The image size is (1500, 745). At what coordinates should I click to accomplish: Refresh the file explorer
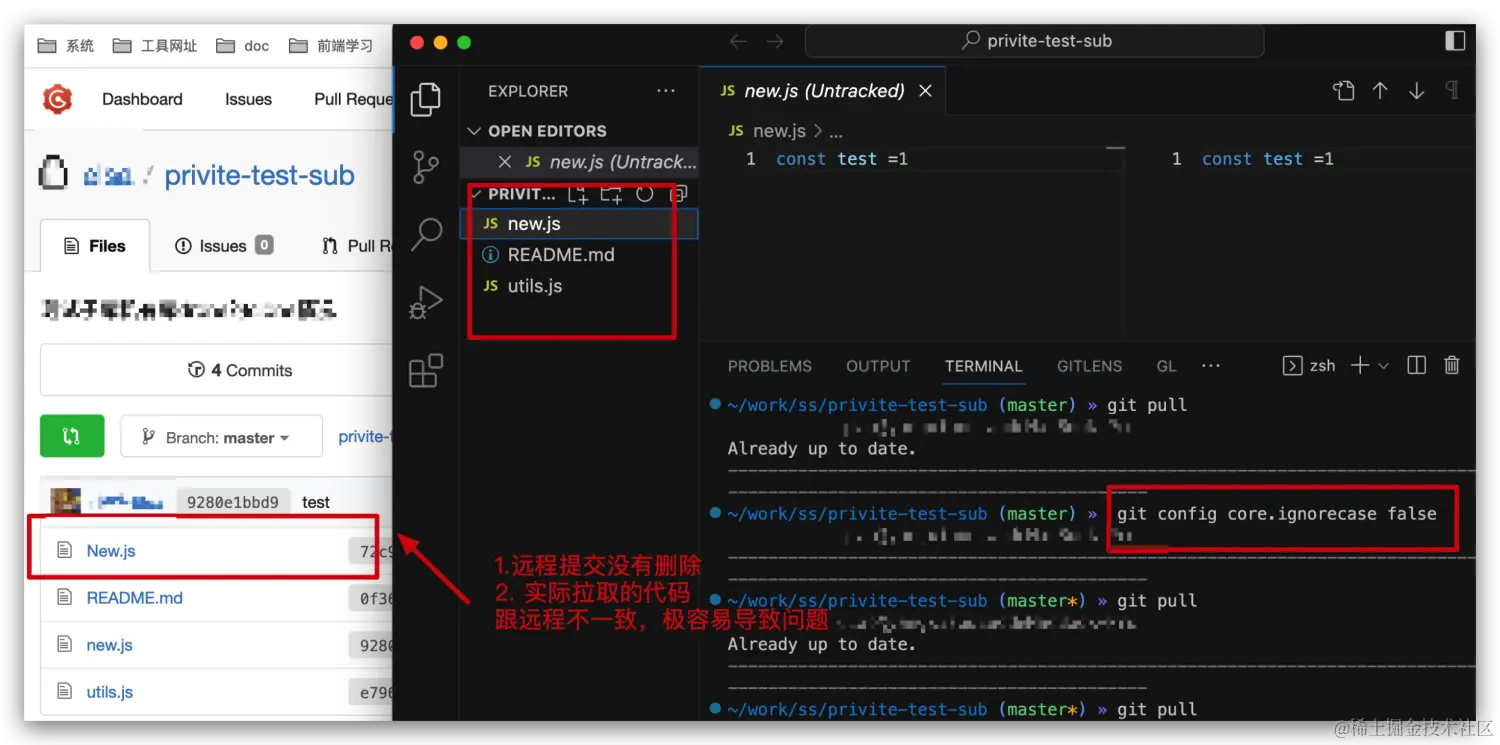pyautogui.click(x=645, y=194)
